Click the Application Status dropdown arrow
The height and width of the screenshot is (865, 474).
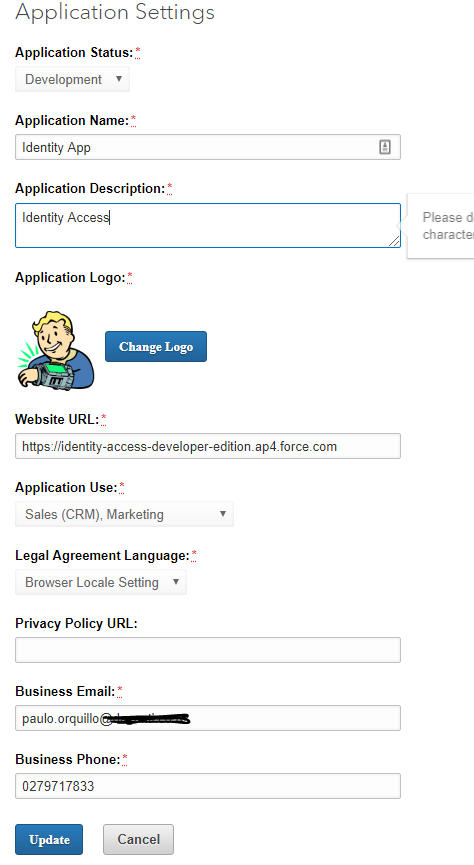118,79
